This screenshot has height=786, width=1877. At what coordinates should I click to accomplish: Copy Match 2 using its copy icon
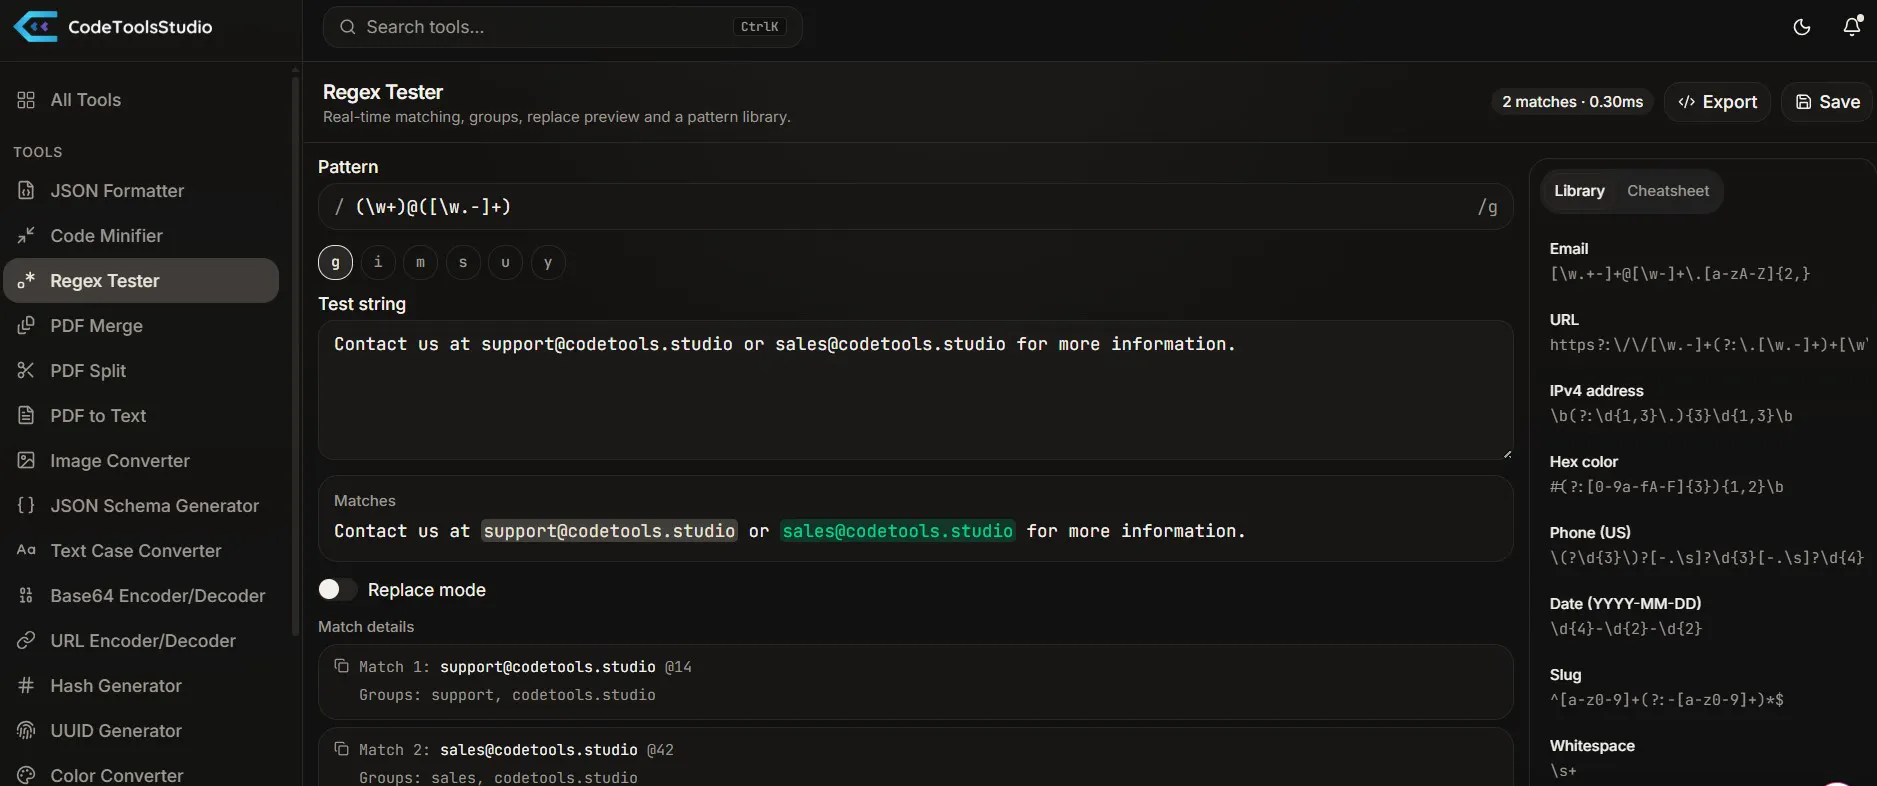click(x=341, y=749)
